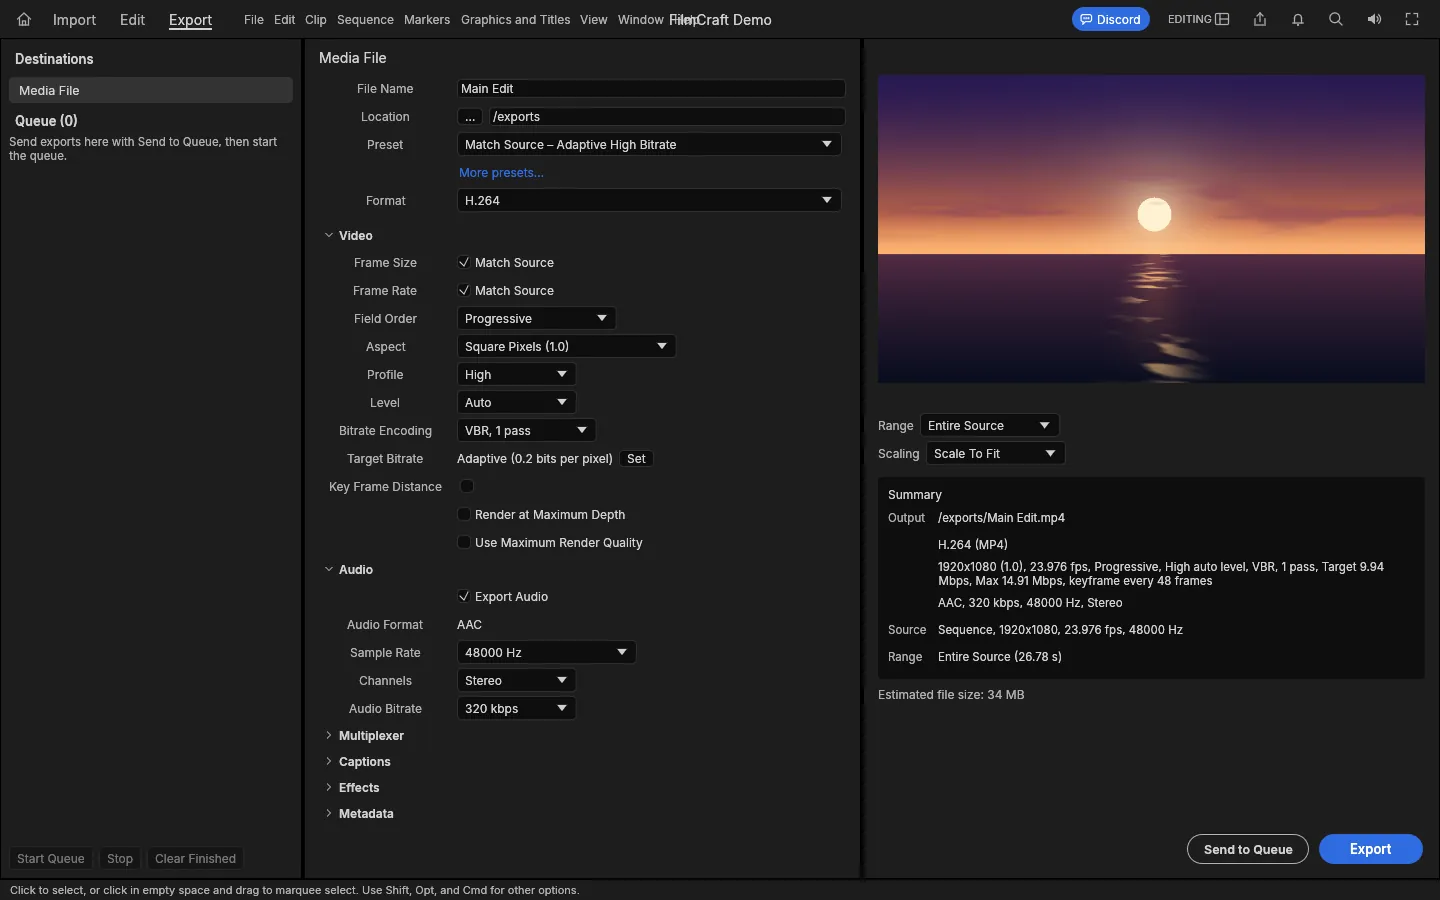1440x900 pixels.
Task: Browse export location with the ellipsis button
Action: 470,117
